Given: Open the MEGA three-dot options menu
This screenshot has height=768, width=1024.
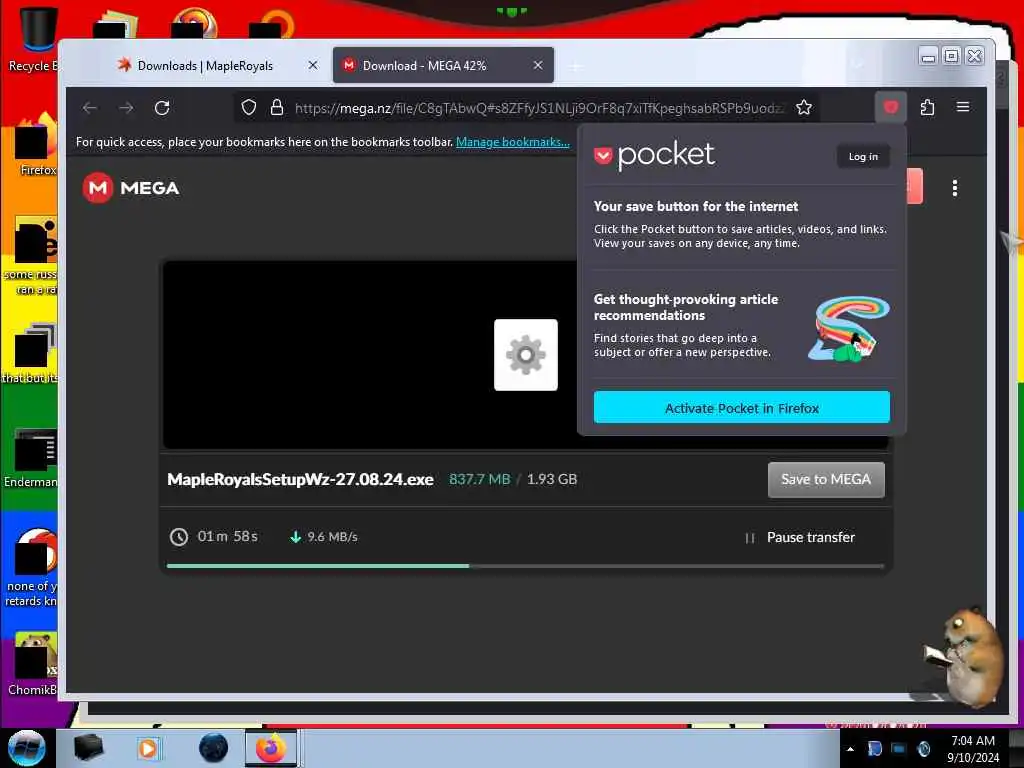Looking at the screenshot, I should coord(955,188).
